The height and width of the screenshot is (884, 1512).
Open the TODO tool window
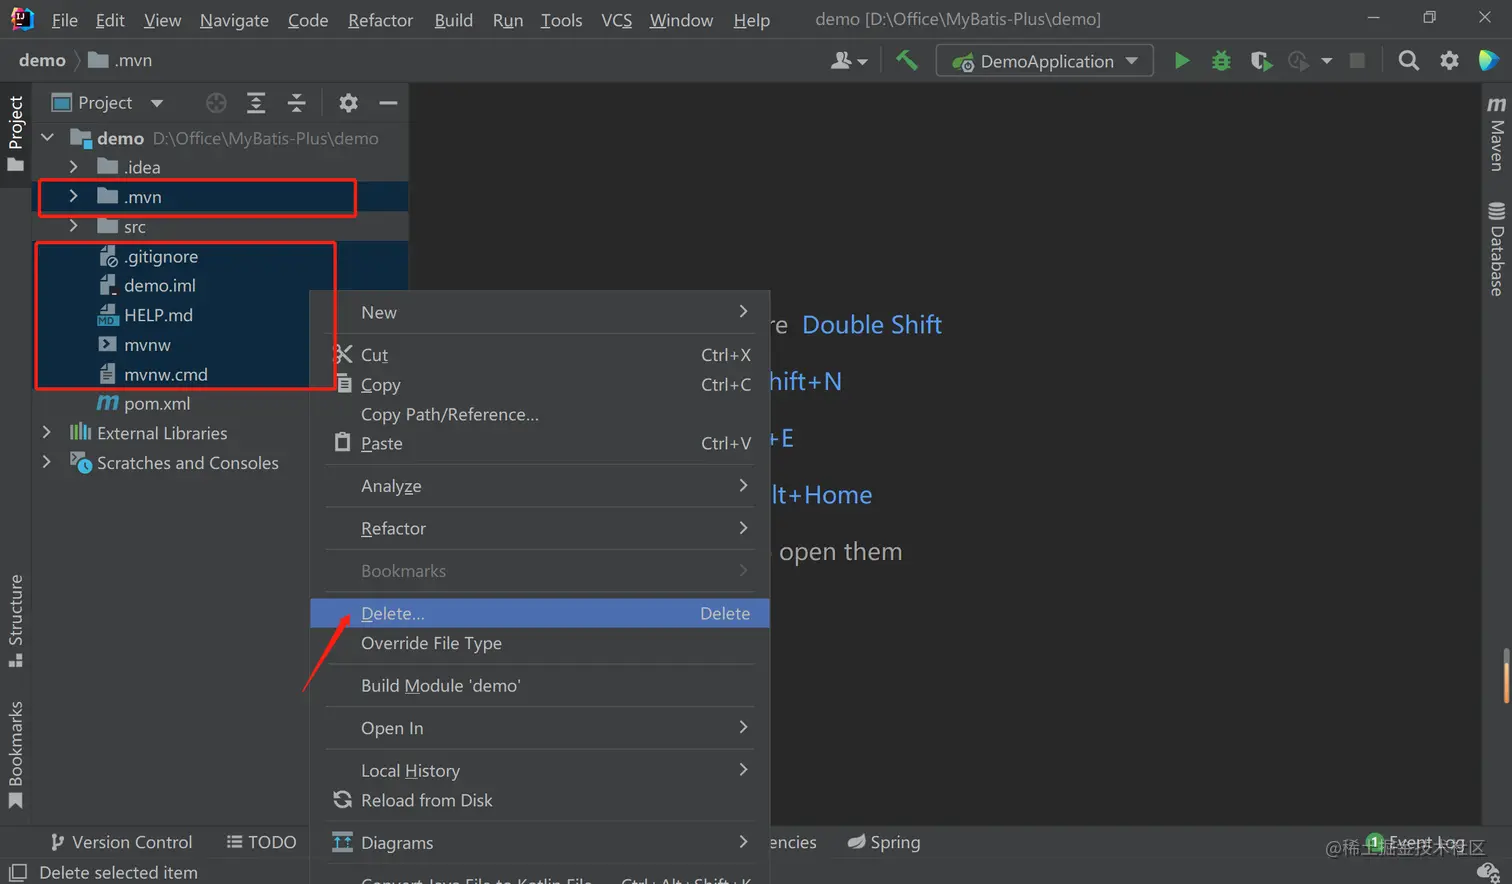(x=261, y=842)
